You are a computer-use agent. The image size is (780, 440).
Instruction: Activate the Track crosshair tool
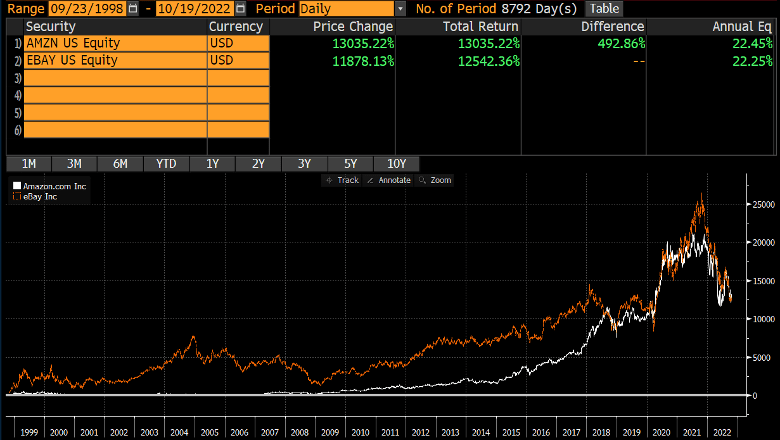[x=341, y=180]
